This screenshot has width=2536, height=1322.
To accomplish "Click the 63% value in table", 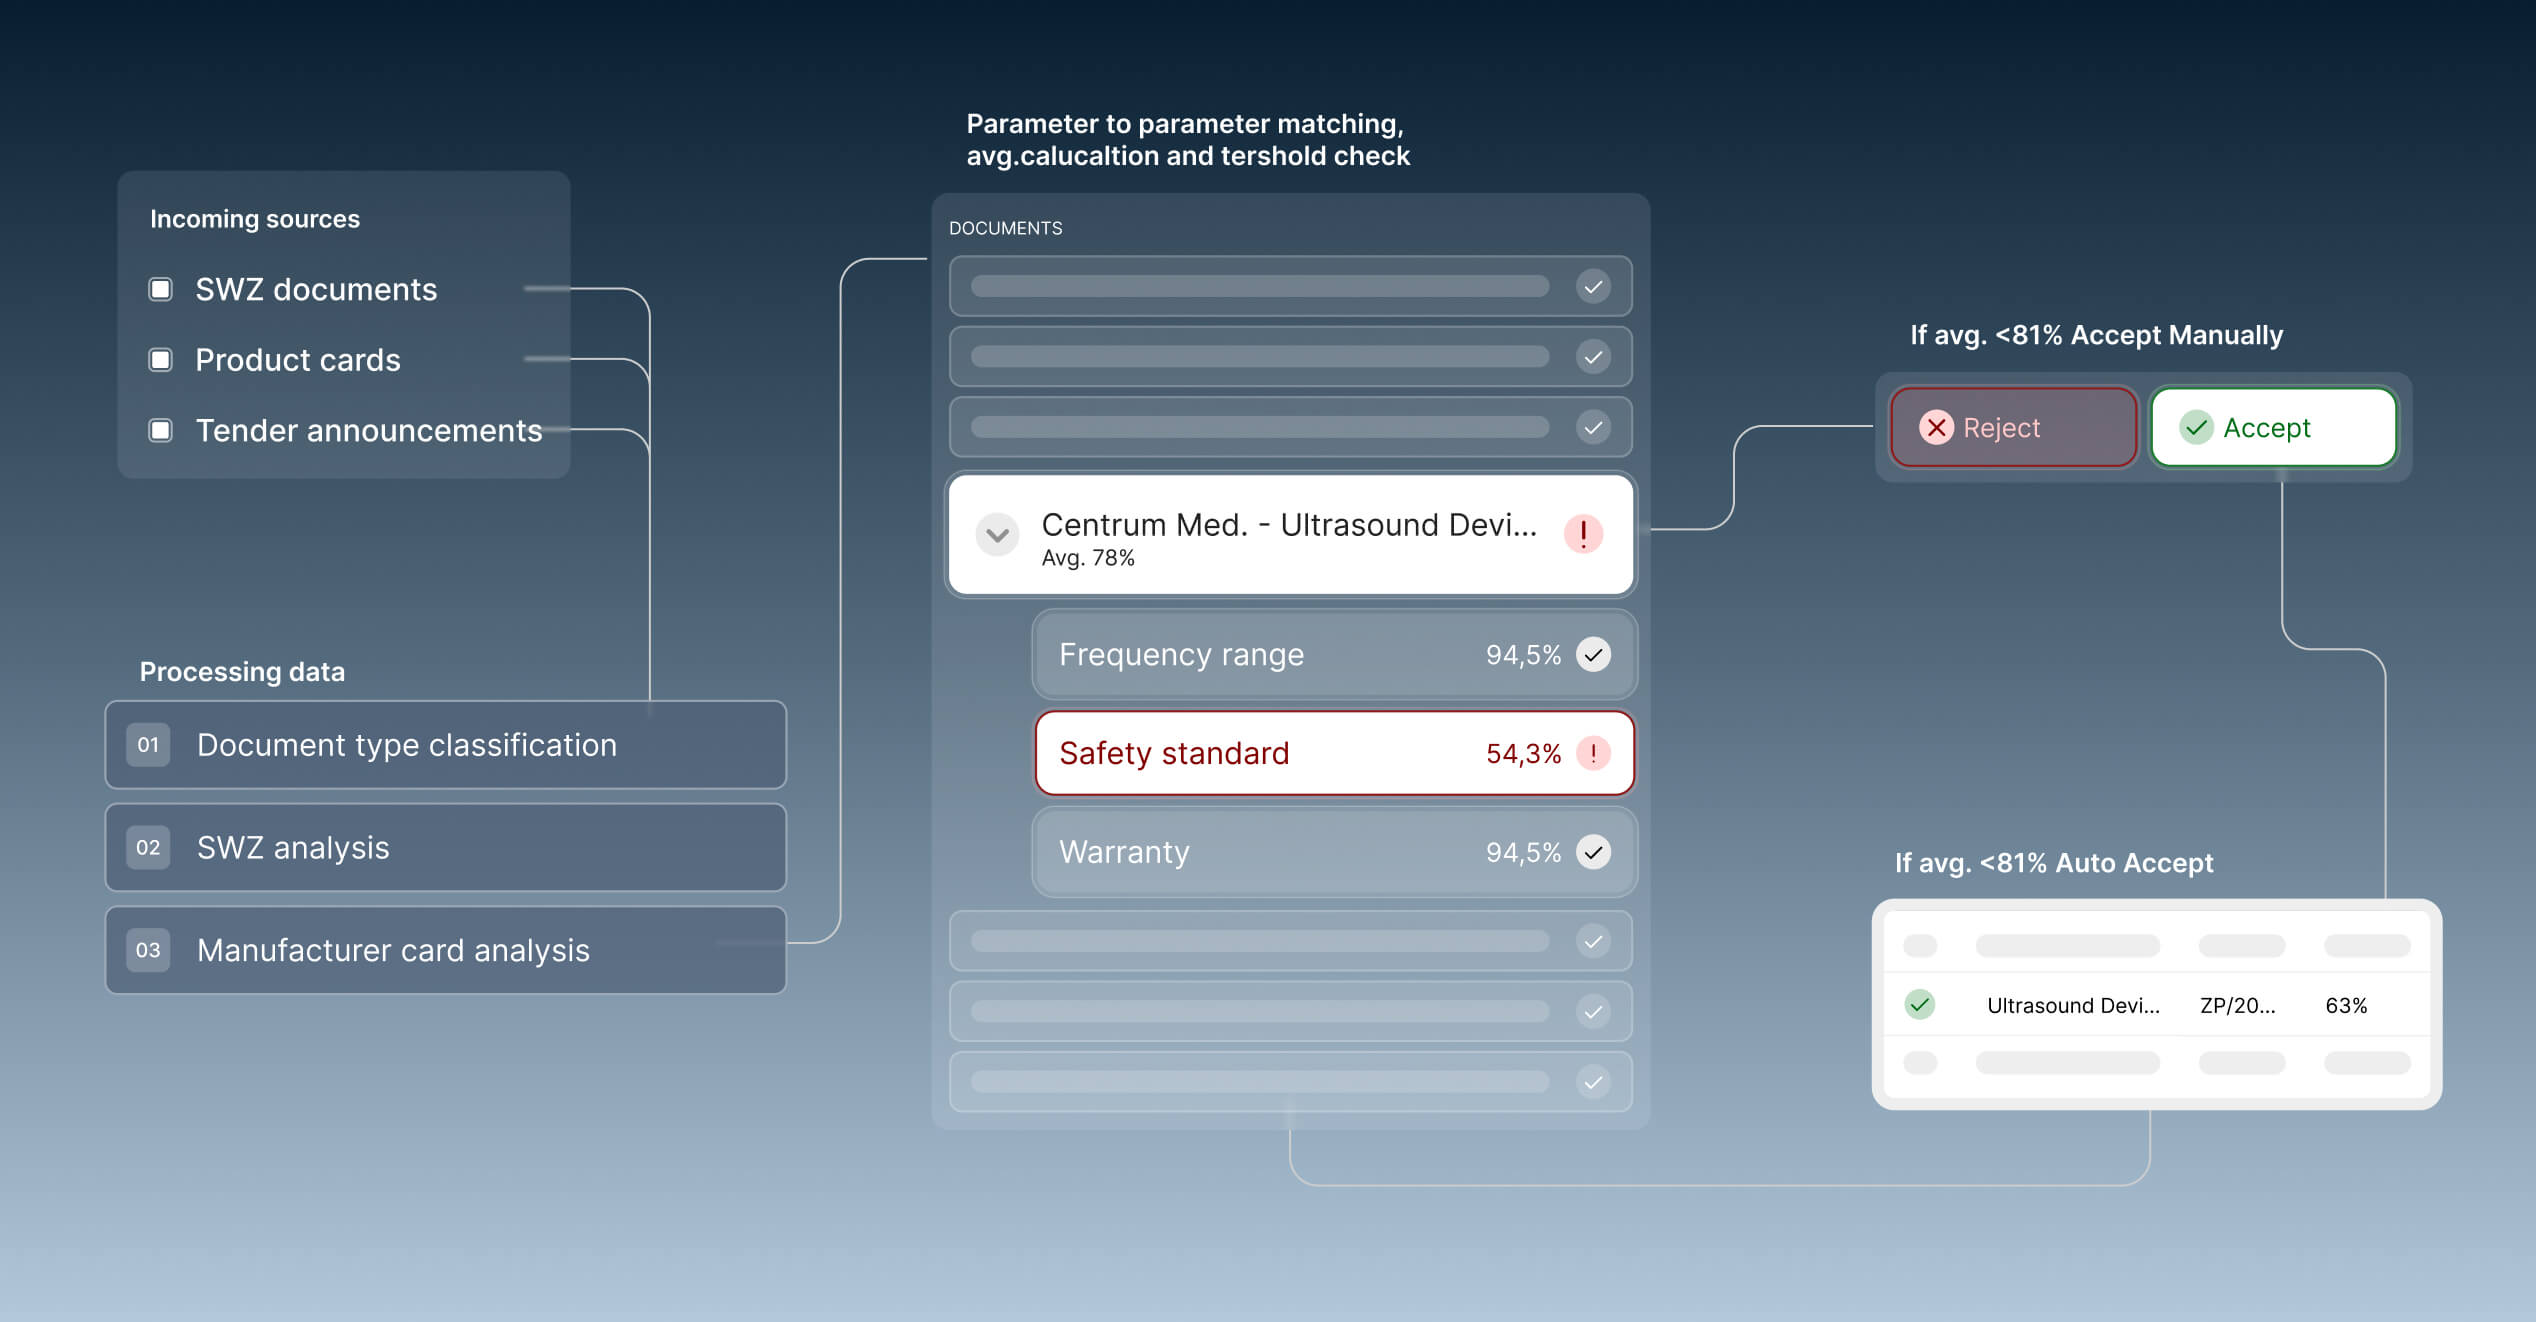I will point(2346,1005).
